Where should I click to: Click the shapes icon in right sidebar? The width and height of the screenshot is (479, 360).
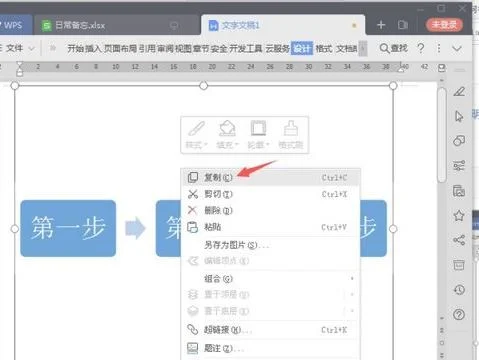pos(459,141)
